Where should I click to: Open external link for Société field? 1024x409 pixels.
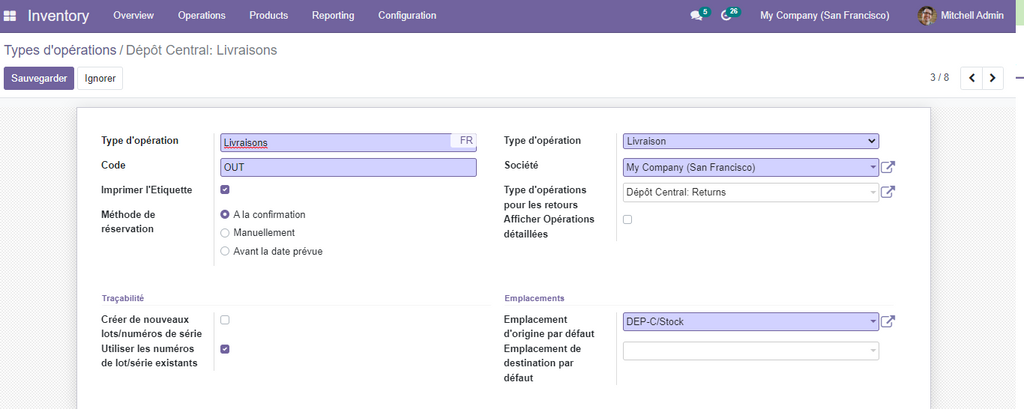point(888,167)
